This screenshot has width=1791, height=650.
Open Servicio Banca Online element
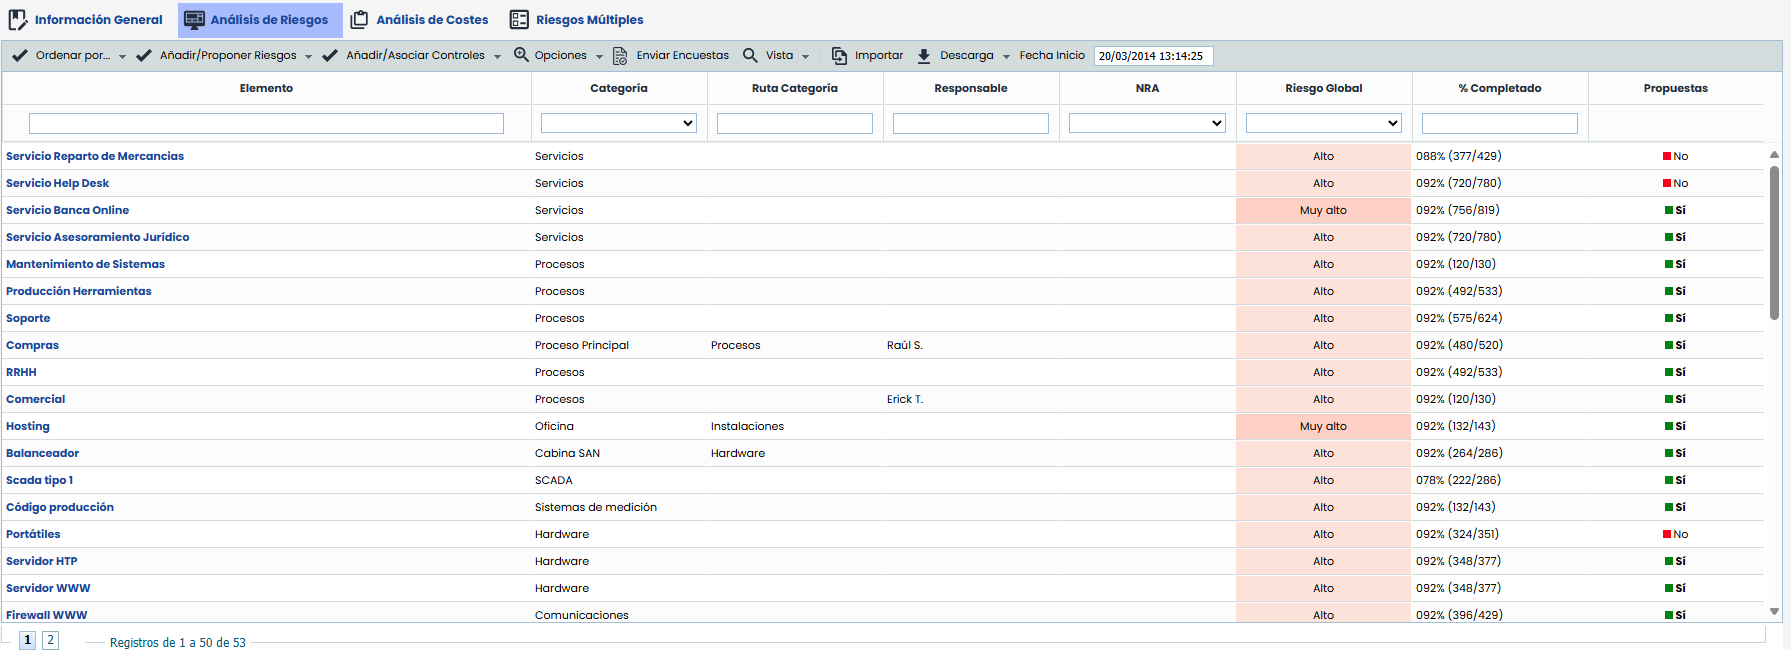coord(67,210)
